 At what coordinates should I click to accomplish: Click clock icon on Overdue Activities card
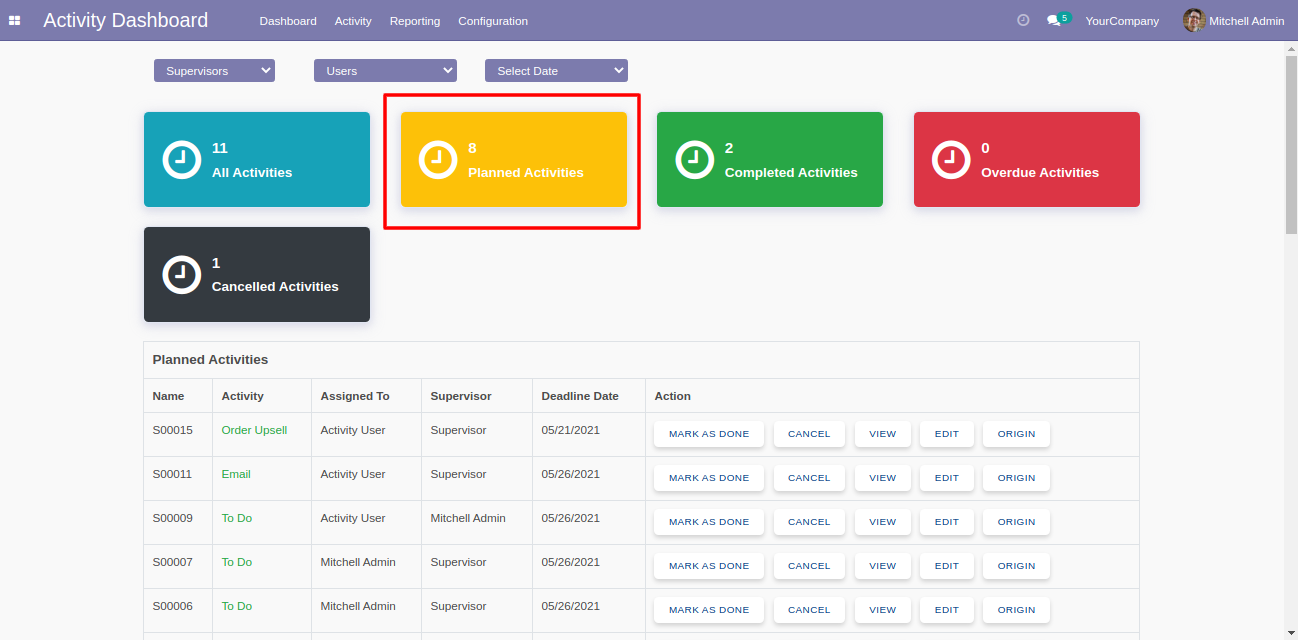coord(951,159)
